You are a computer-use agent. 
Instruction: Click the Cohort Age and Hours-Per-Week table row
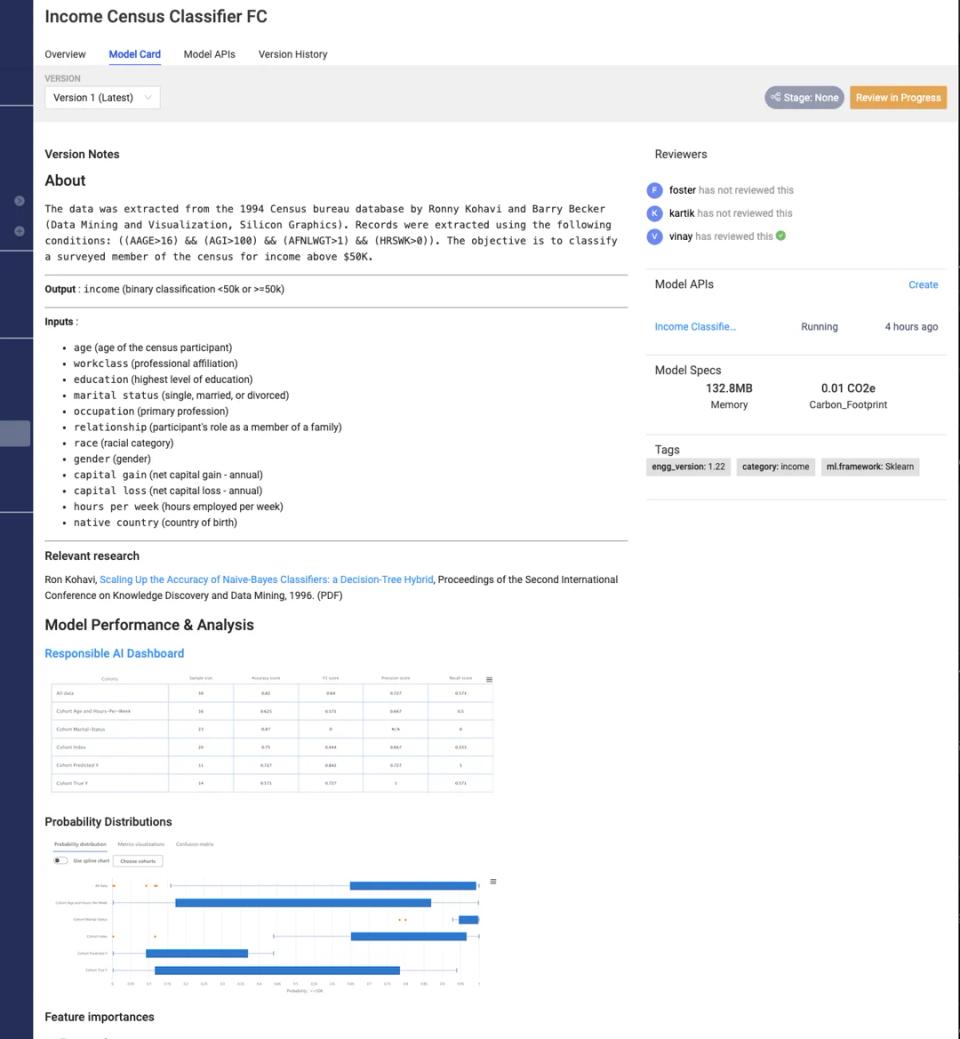272,711
